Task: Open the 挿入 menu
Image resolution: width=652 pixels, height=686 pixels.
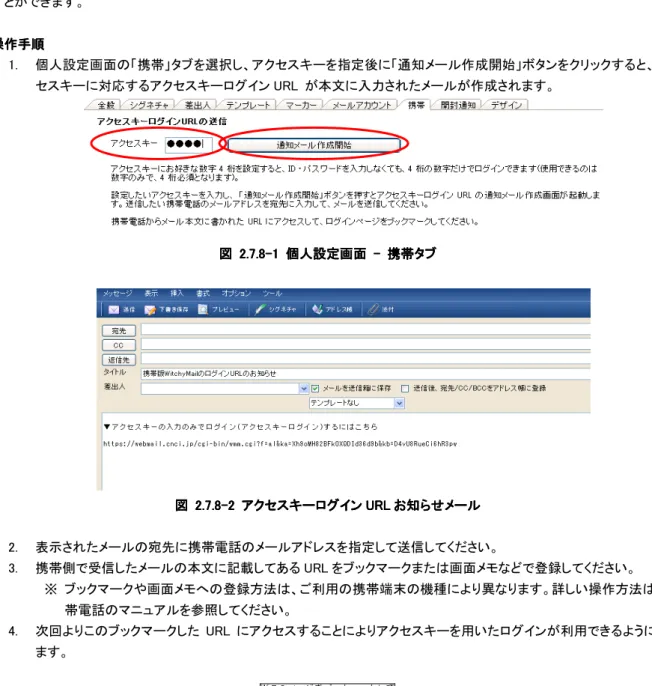Action: (x=177, y=293)
